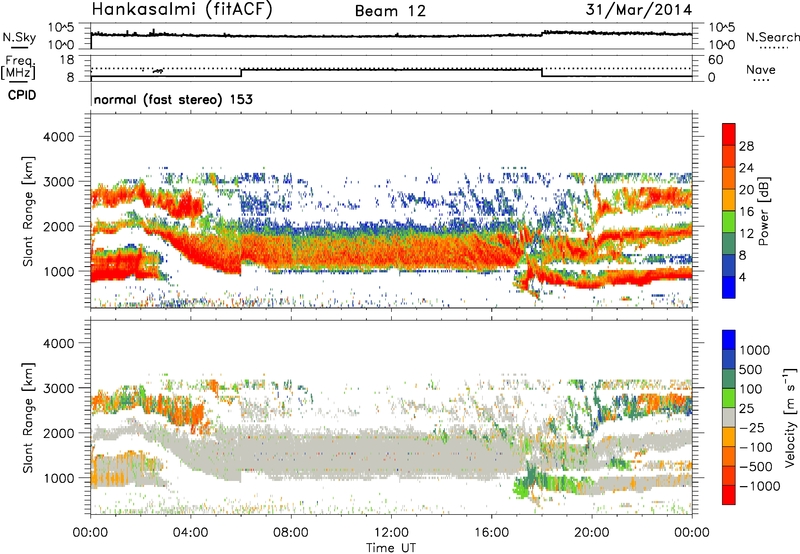Click the dotted N.Search legend line sample
This screenshot has width=800, height=554.
click(x=774, y=48)
